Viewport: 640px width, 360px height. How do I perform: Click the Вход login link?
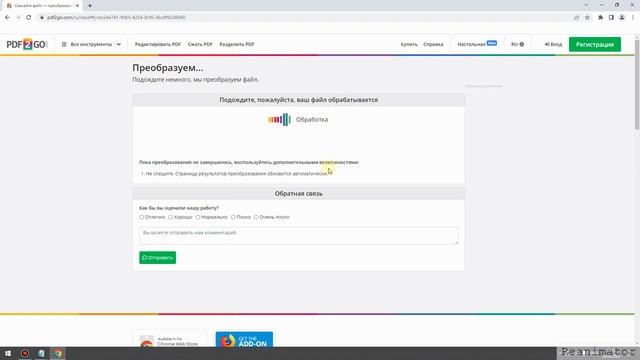553,44
